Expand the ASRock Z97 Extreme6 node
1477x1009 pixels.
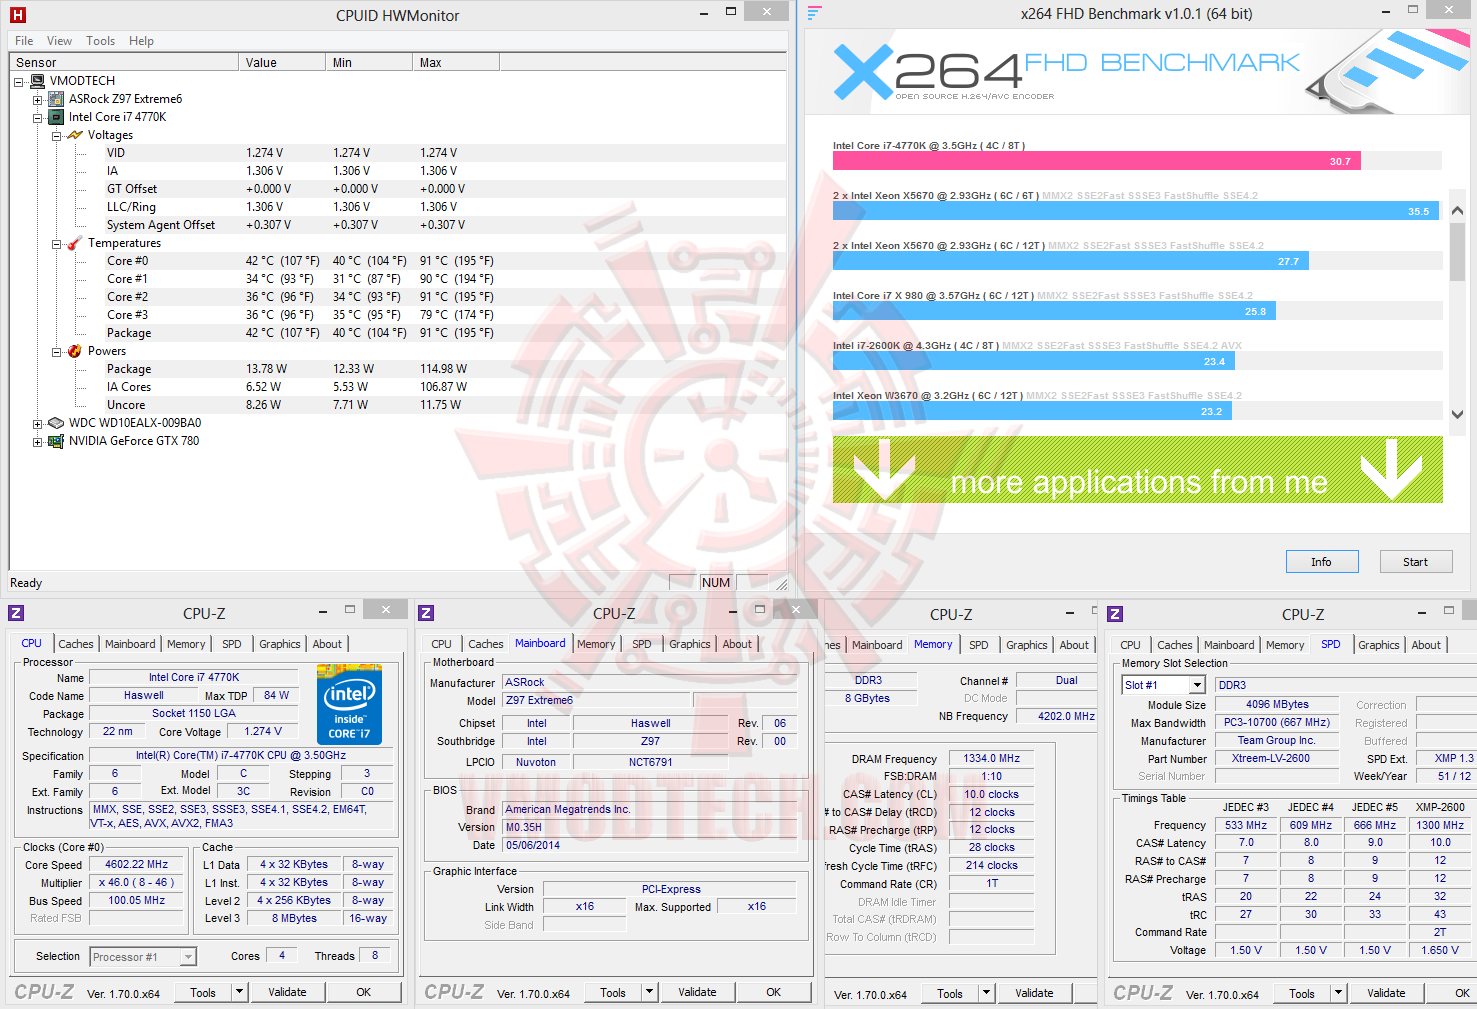(x=37, y=100)
